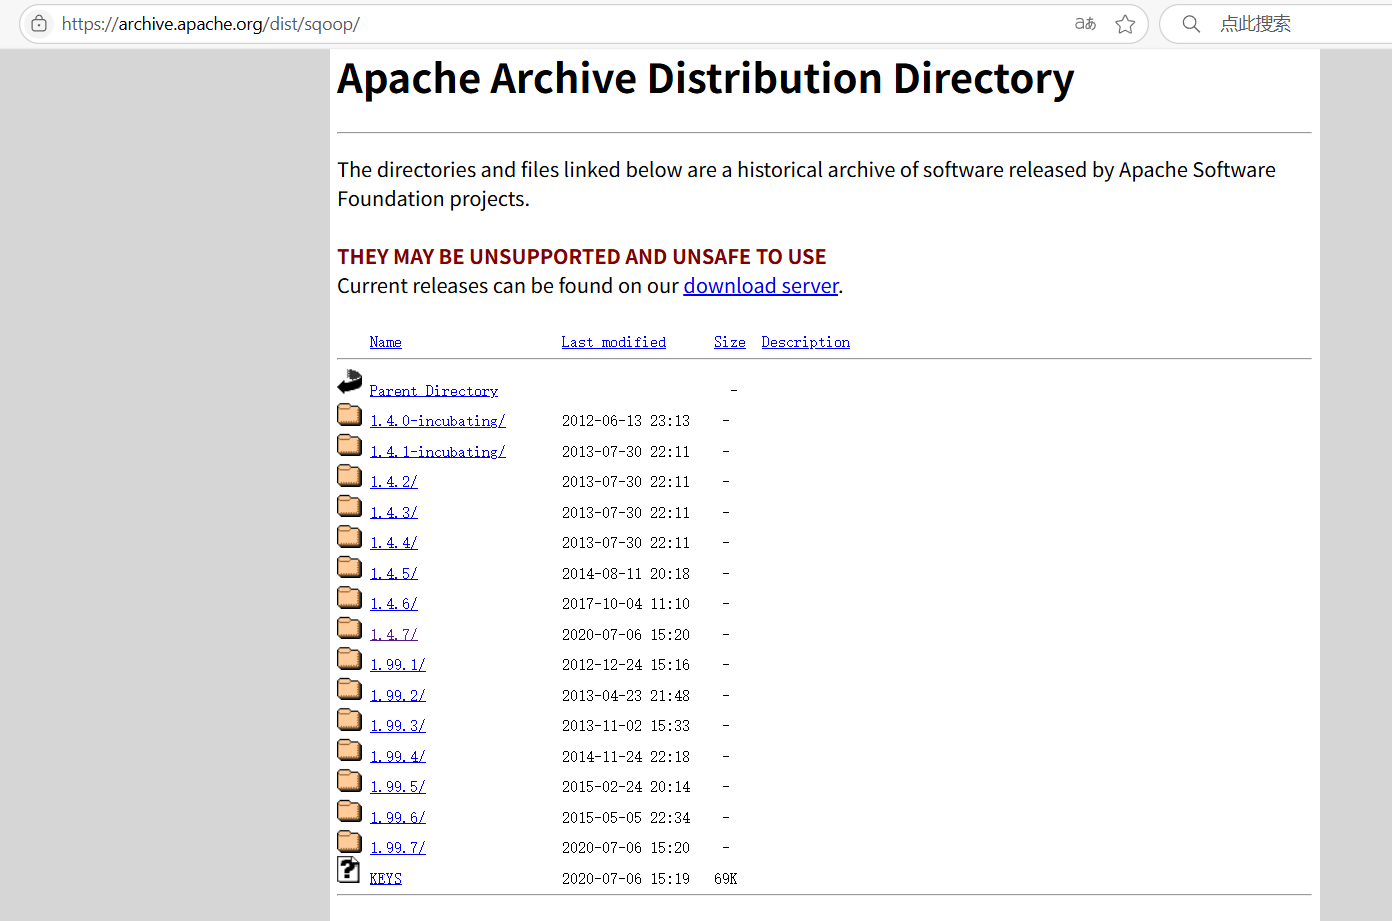Click the date 2017-10-04 11:10
The width and height of the screenshot is (1392, 921).
pos(625,604)
